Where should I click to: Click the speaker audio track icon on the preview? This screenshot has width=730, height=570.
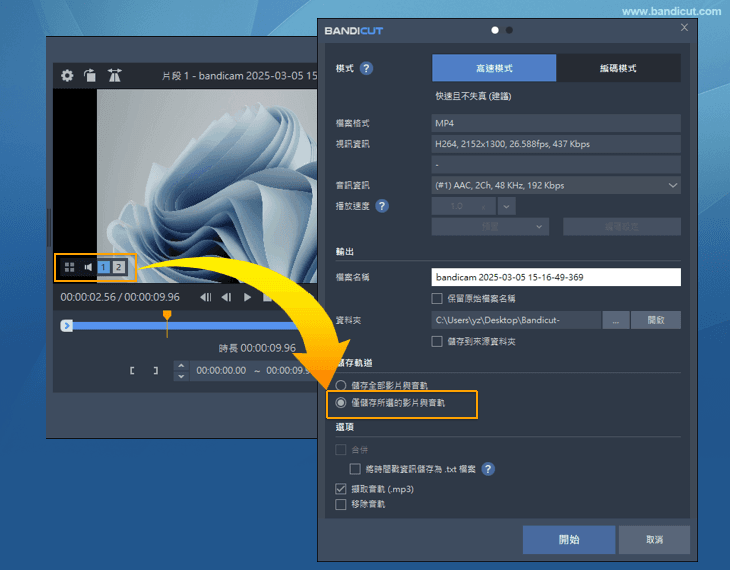[88, 267]
